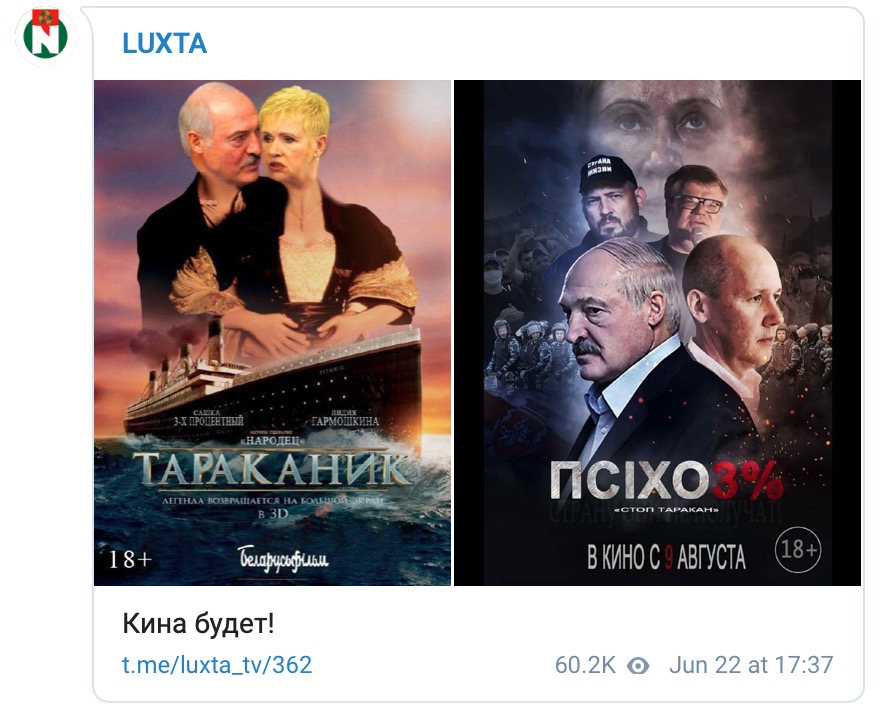This screenshot has height=724, width=884.
Task: Open the ТАРАКАНИК poster title
Action: tap(272, 469)
